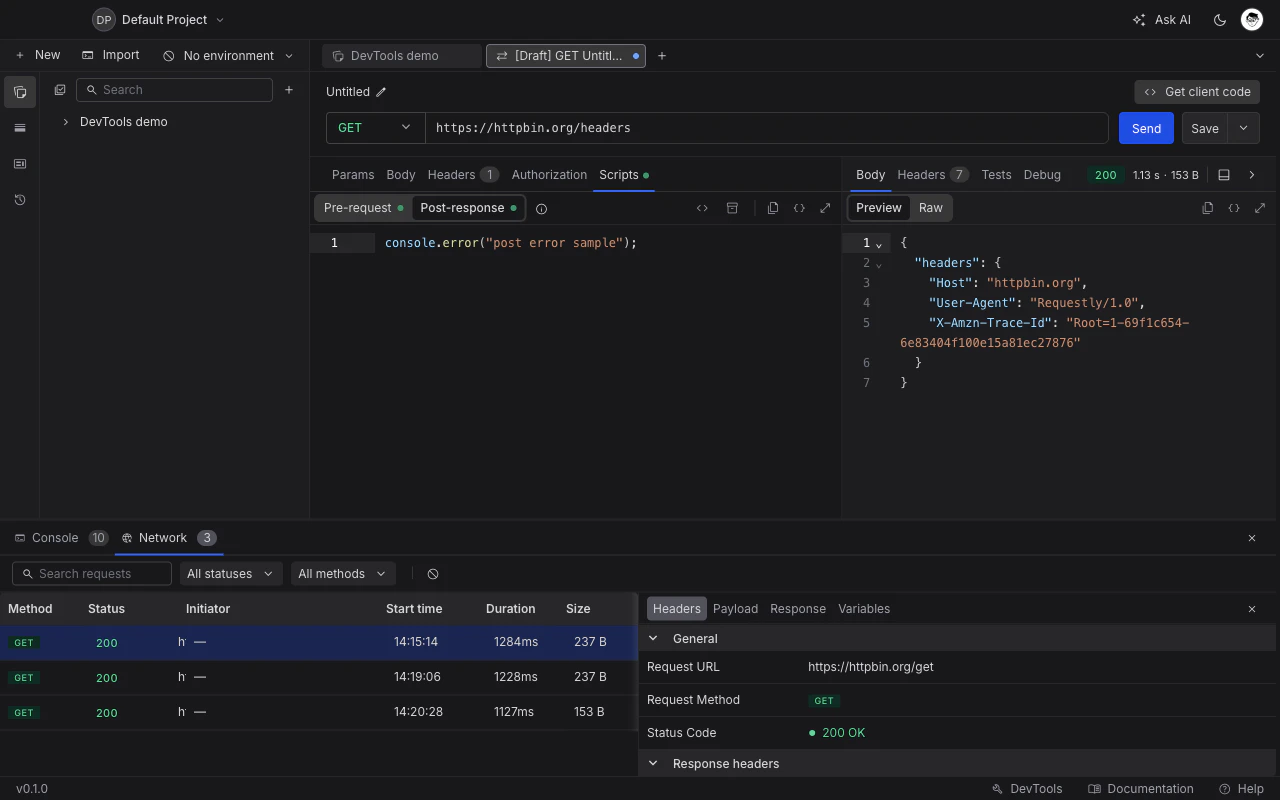Fold line 1 of the response JSON
This screenshot has height=800, width=1280.
coord(879,244)
